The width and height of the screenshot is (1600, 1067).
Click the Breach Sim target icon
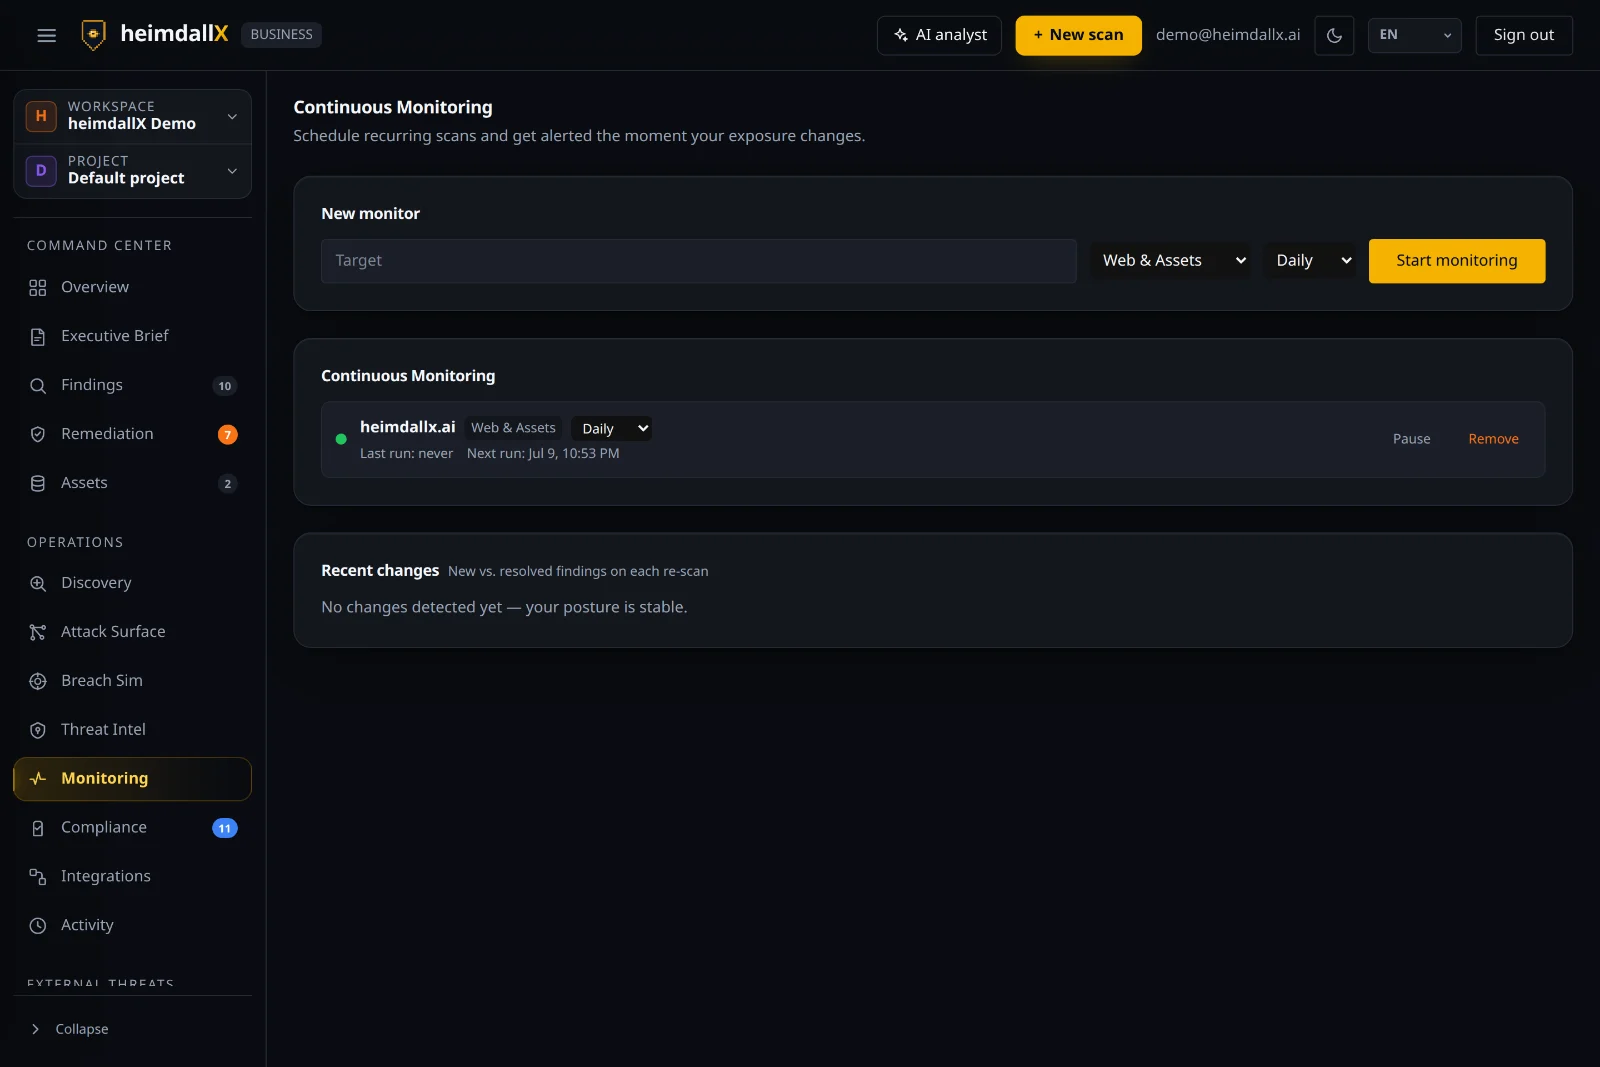pos(38,682)
